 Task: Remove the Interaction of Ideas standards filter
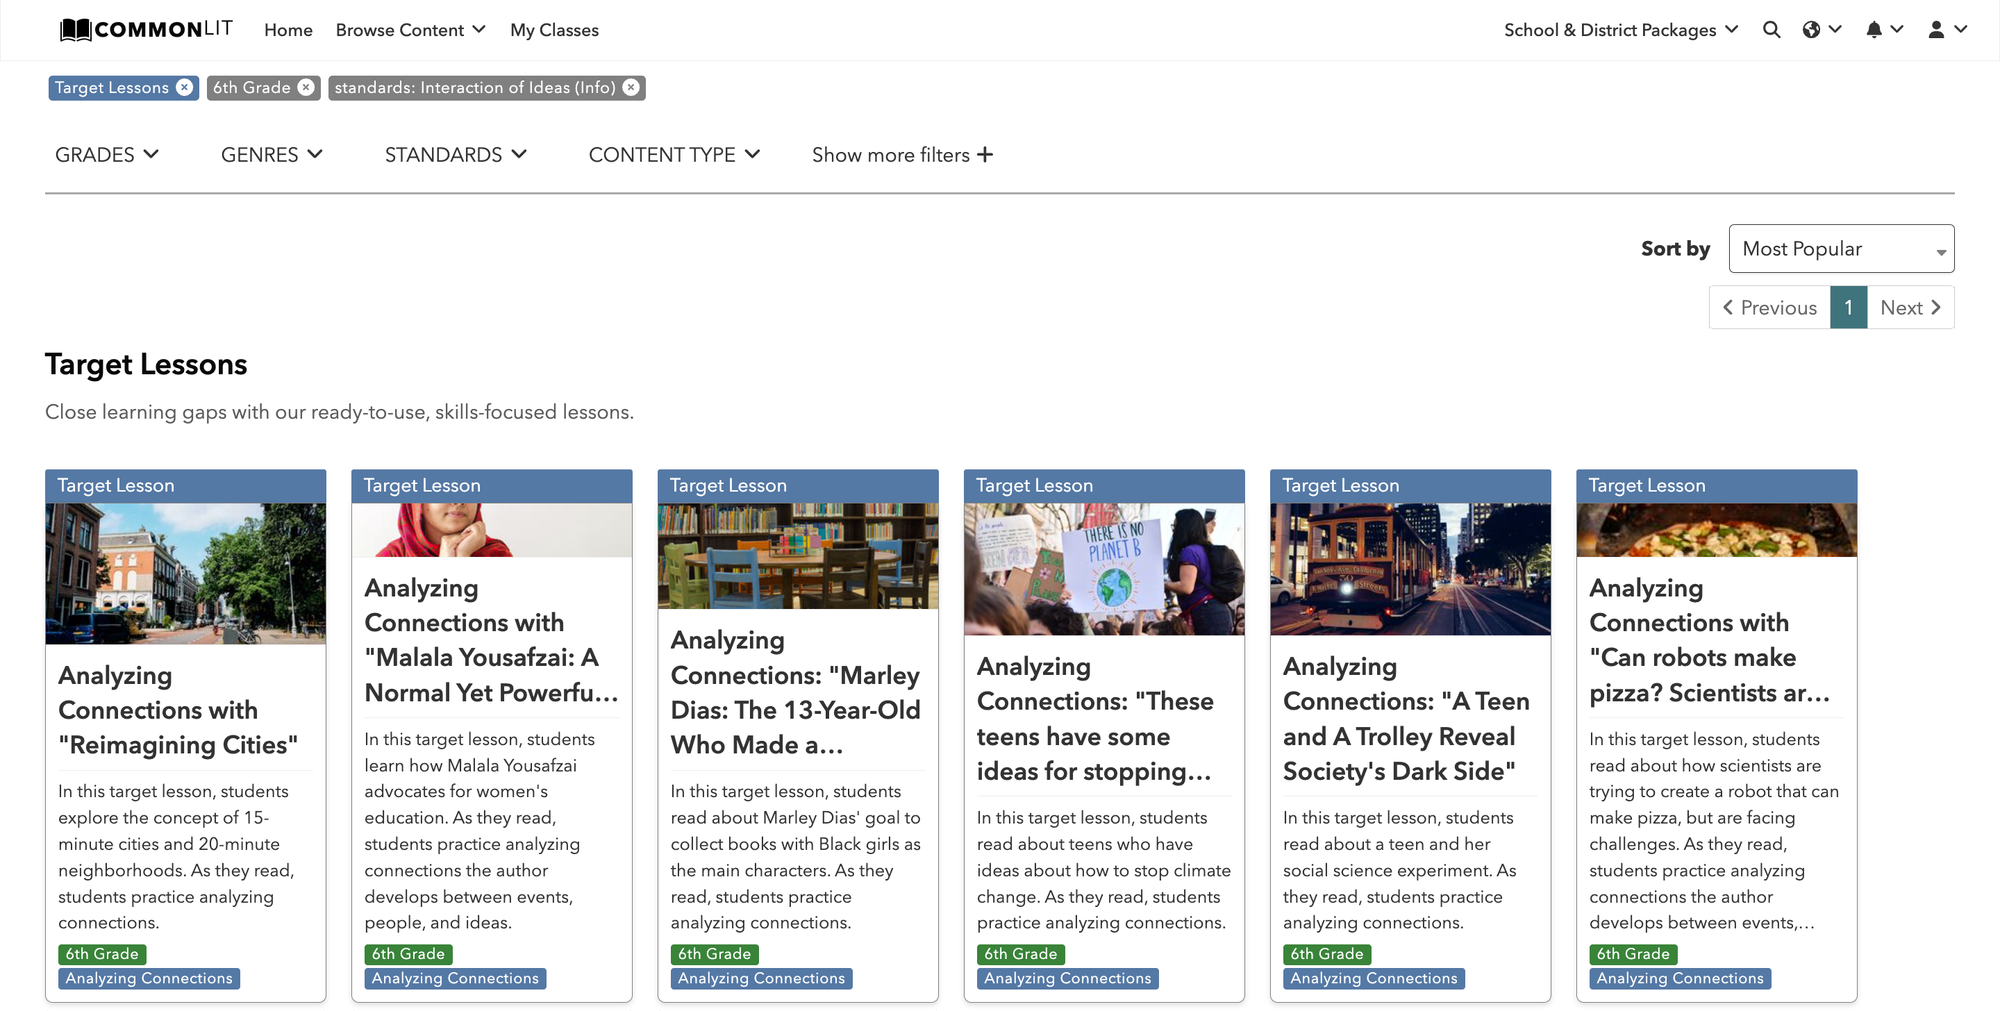pos(631,88)
